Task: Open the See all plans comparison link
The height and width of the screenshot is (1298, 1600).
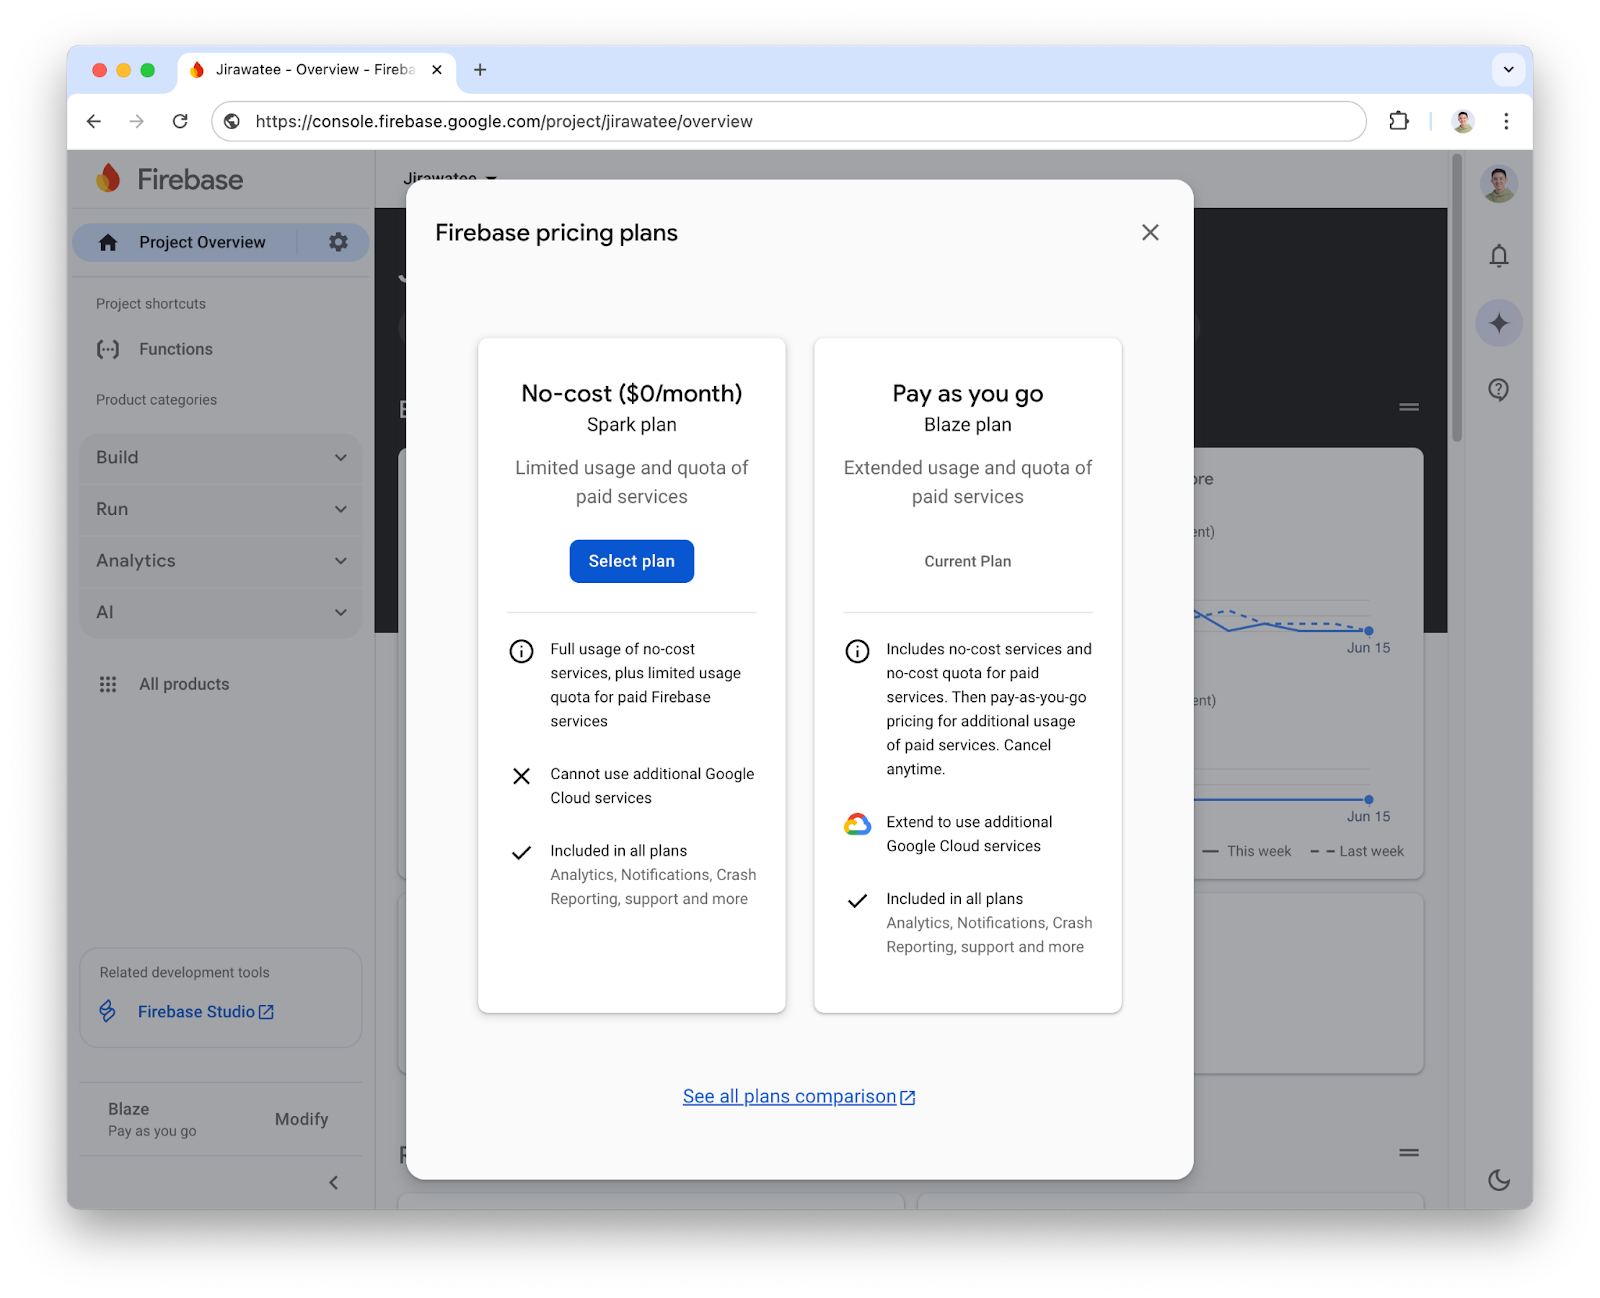Action: pos(799,1097)
